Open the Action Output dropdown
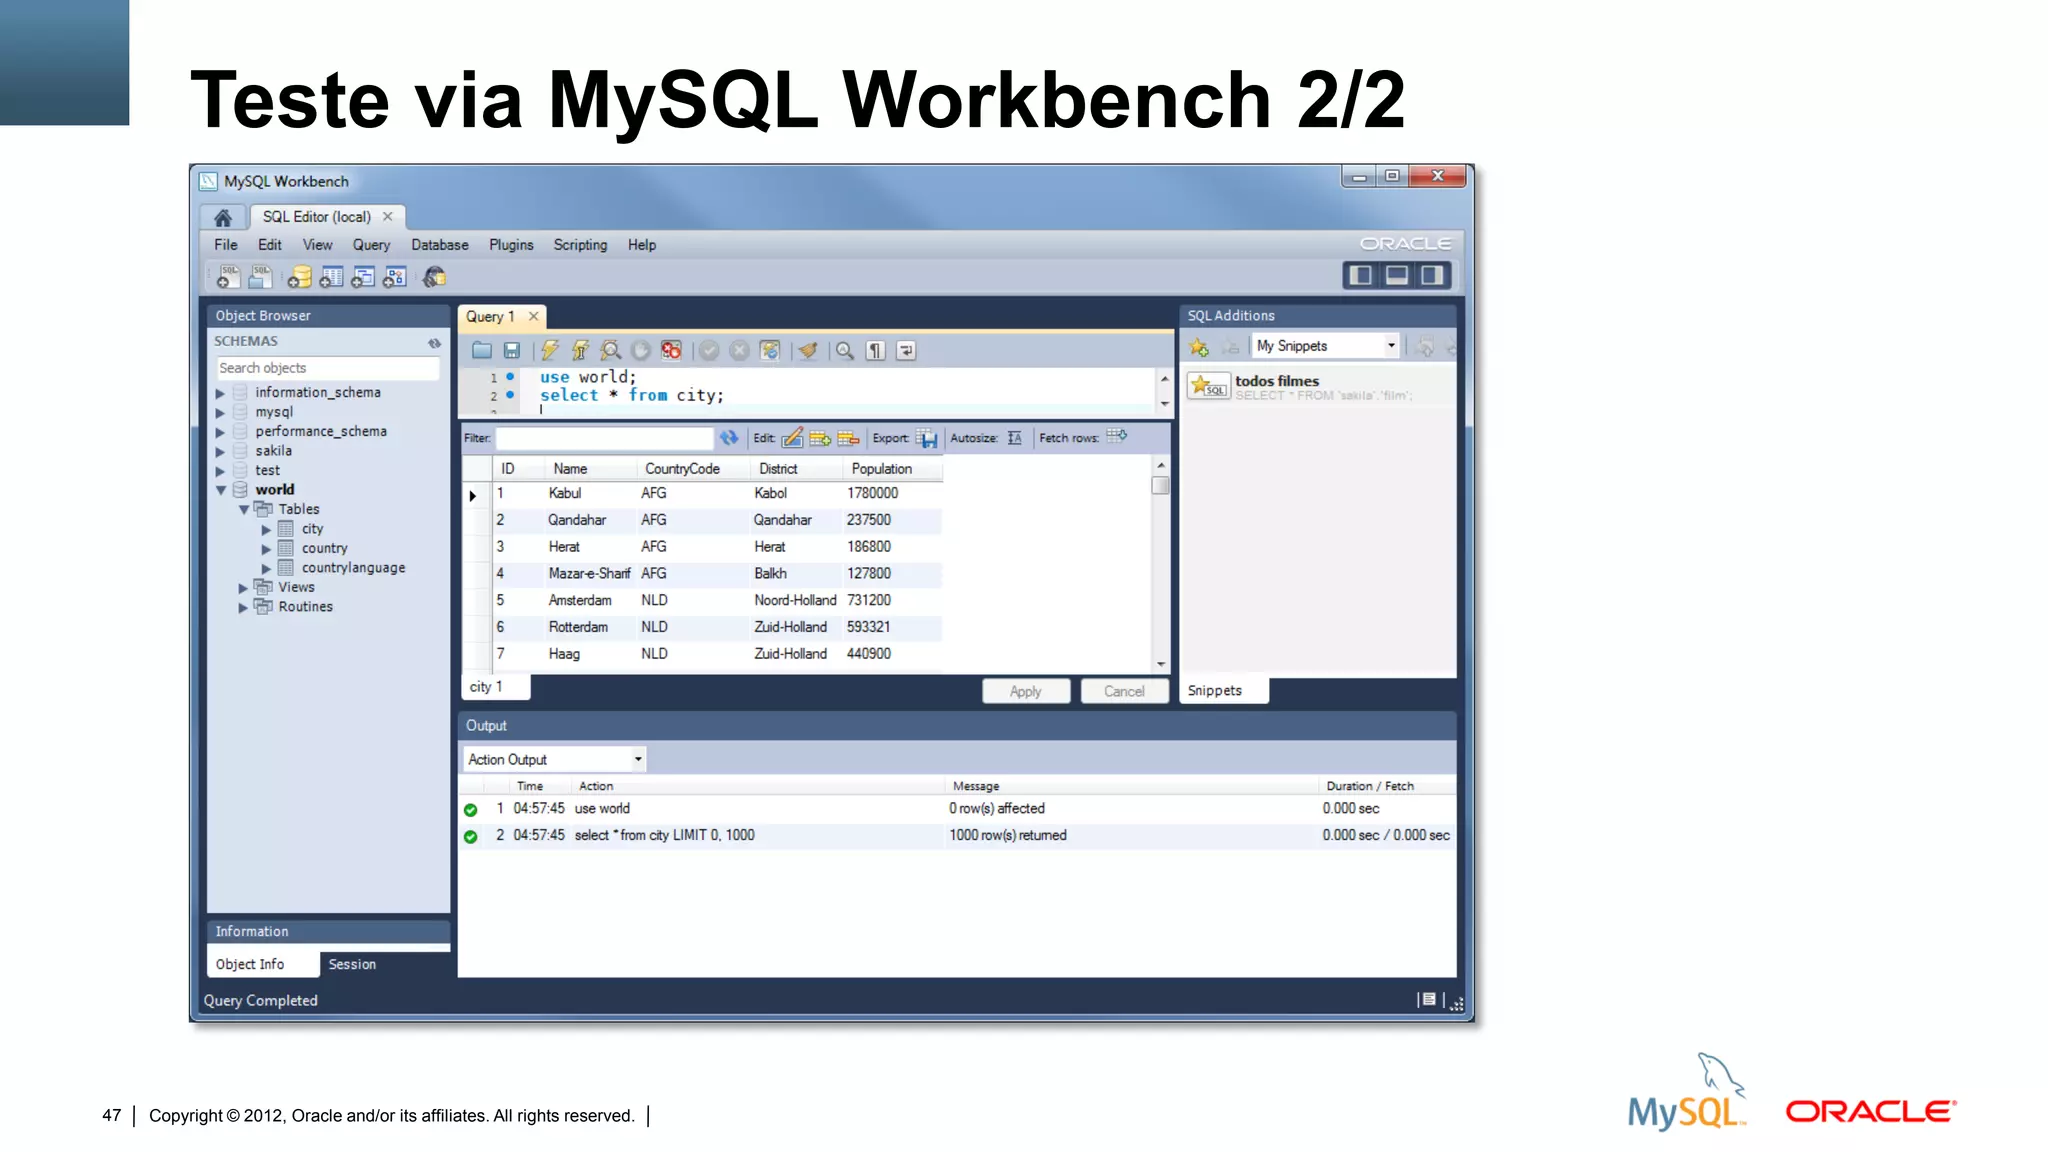 click(x=555, y=760)
